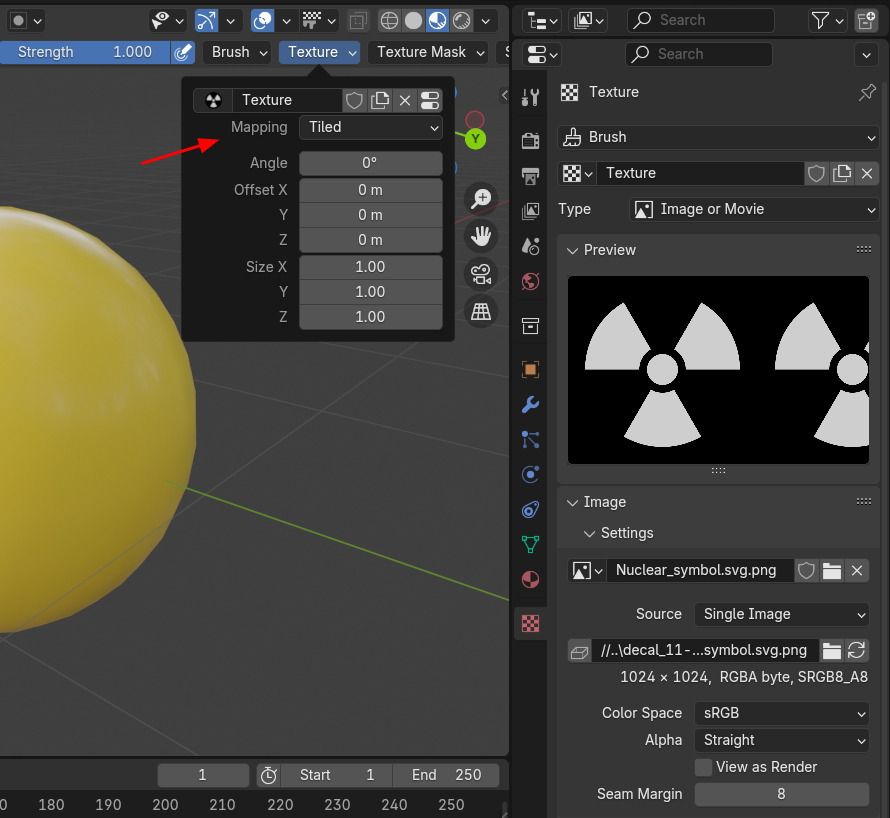Click the Strength 1.000 slider
The width and height of the screenshot is (890, 818).
pyautogui.click(x=85, y=52)
